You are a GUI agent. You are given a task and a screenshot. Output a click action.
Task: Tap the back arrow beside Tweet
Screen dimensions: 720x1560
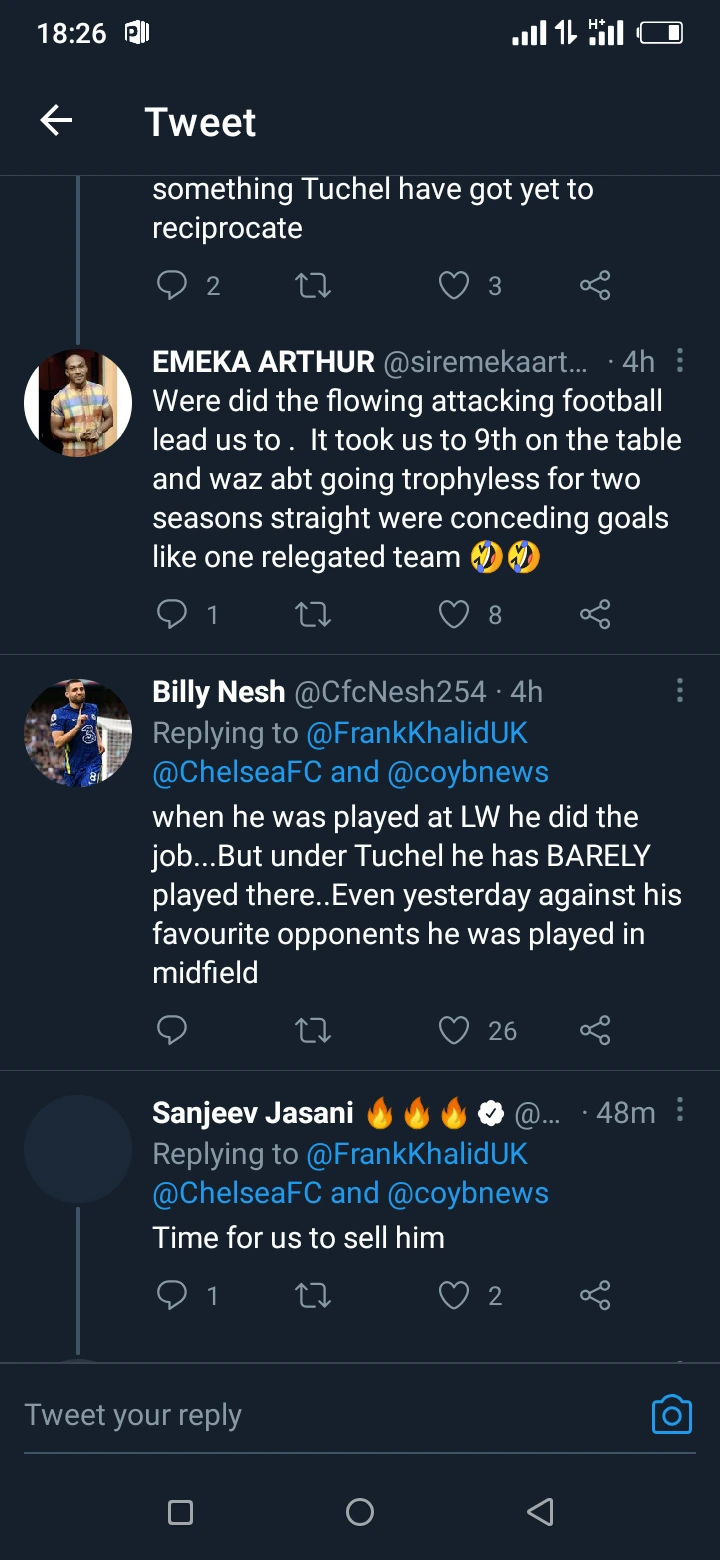(x=56, y=122)
